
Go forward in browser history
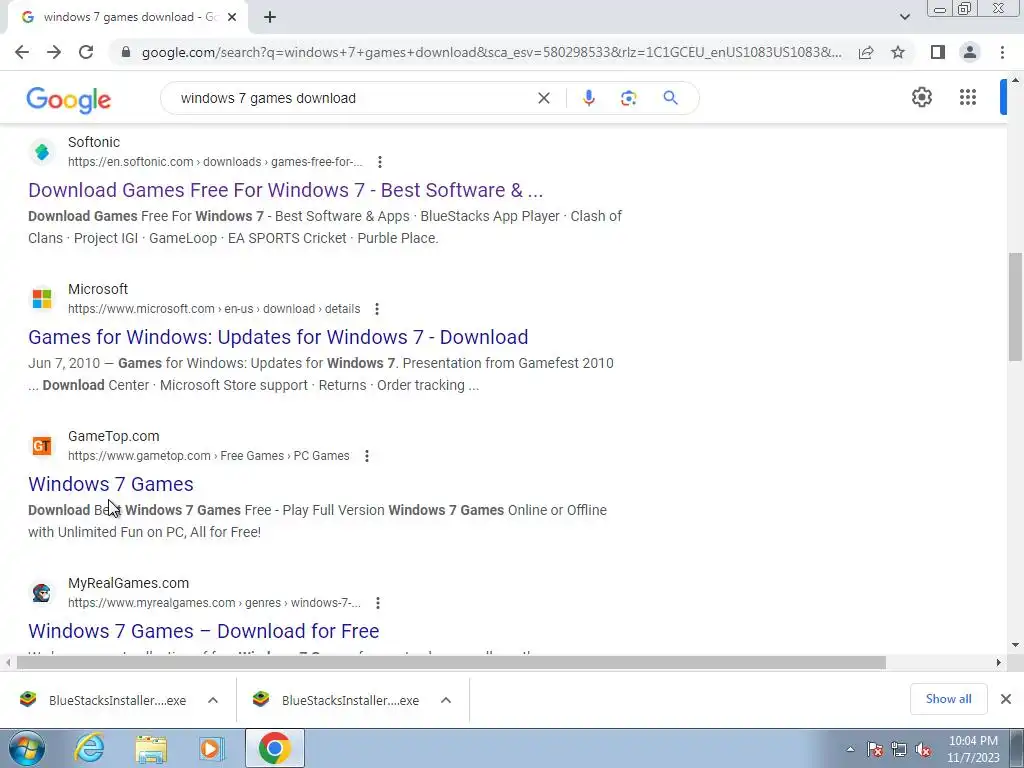[54, 52]
